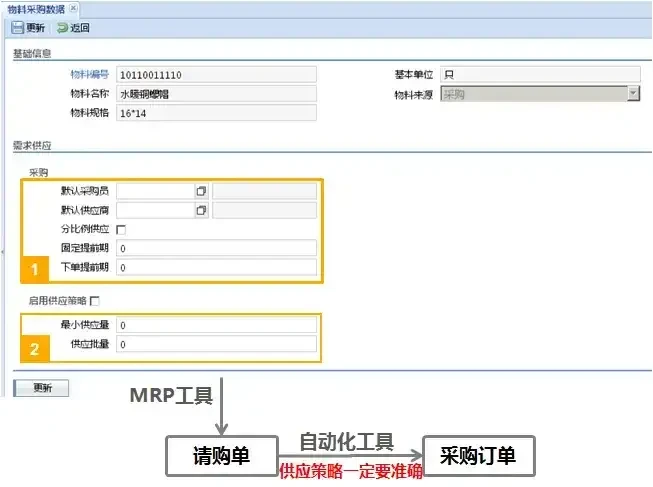
Task: Click the 自动化工具 label
Action: click(x=346, y=442)
